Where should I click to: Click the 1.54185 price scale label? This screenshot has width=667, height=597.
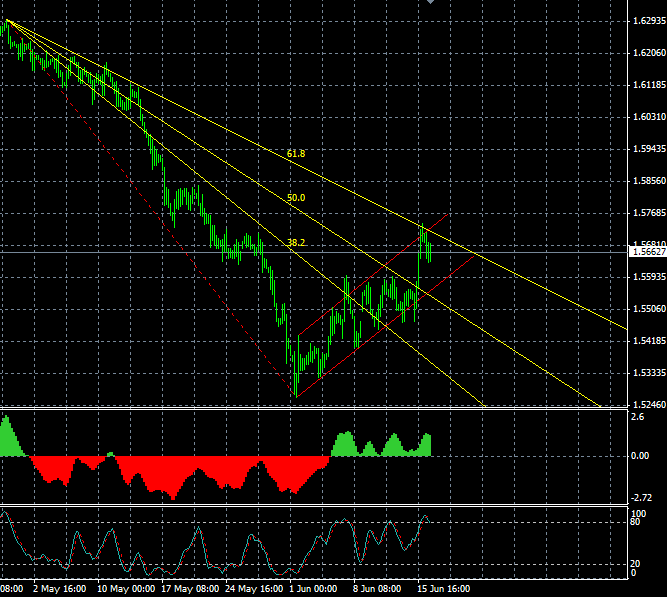click(x=649, y=340)
